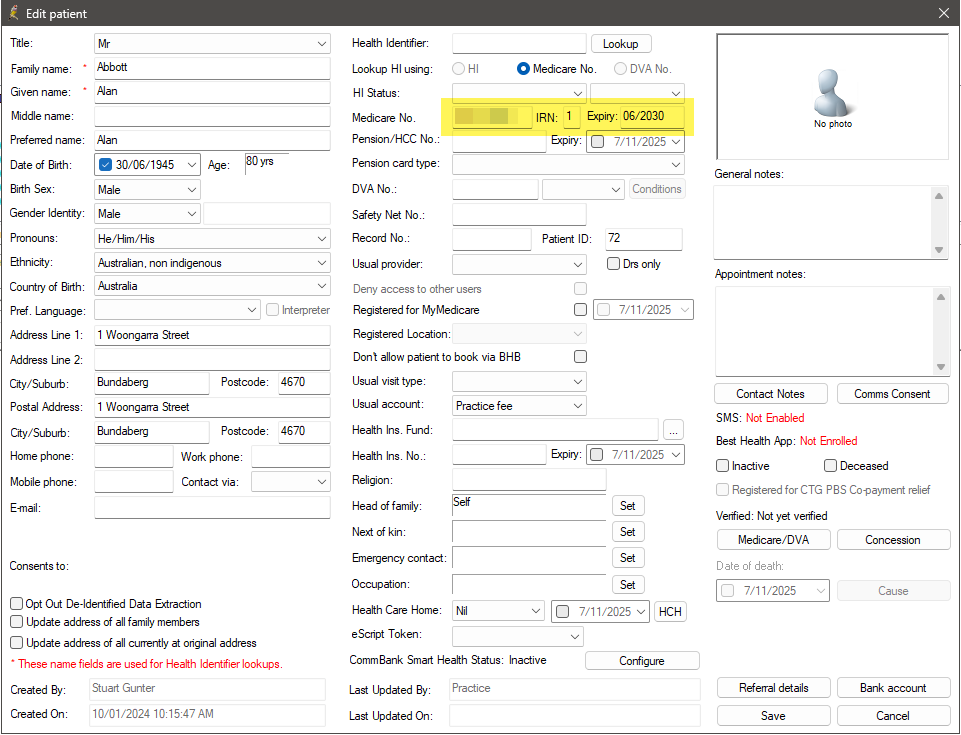
Task: Click the Date of Birth checkbox
Action: [106, 165]
